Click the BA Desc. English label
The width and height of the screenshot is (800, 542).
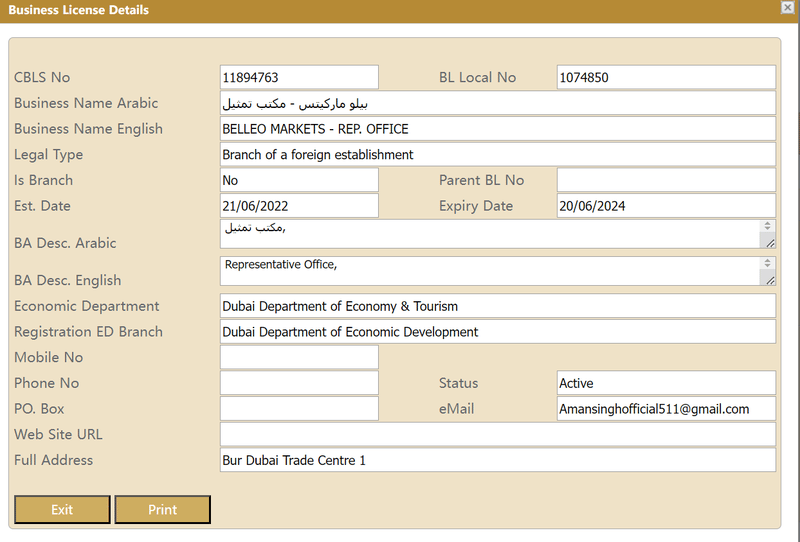pyautogui.click(x=68, y=280)
